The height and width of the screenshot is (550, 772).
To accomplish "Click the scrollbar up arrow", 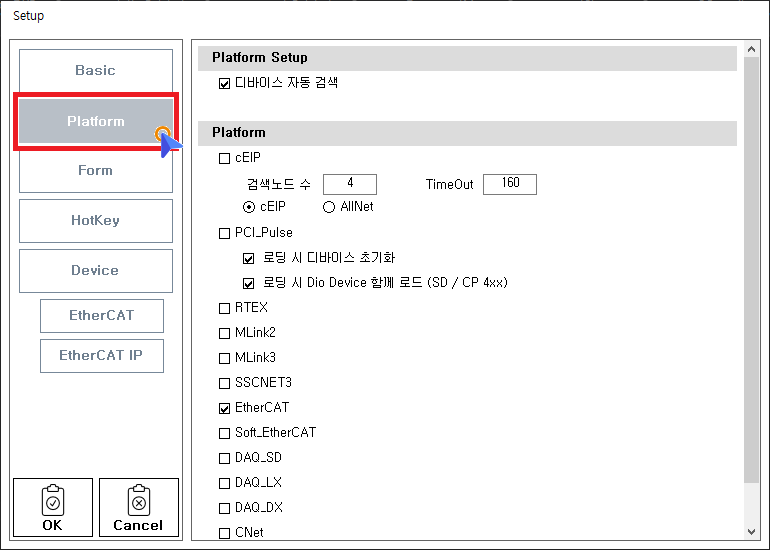I will coord(753,50).
